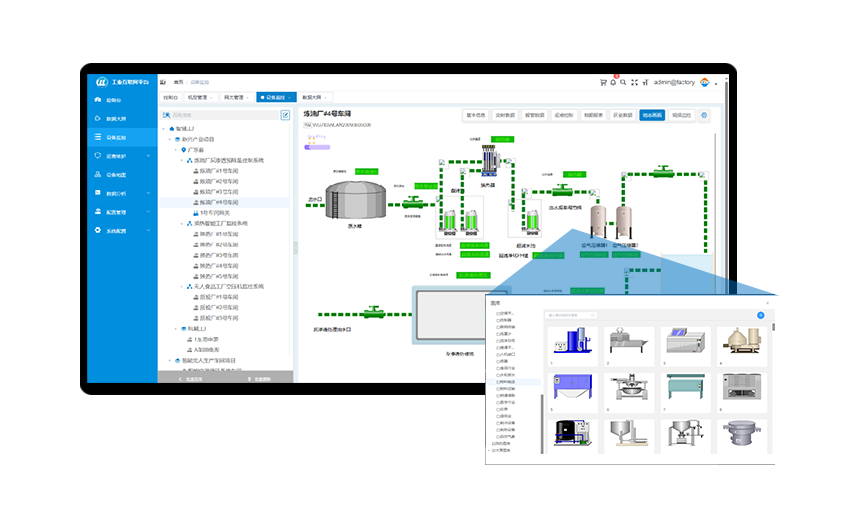The image size is (859, 527).
Task: Open 设备地图 in the left sidebar
Action: tap(116, 174)
